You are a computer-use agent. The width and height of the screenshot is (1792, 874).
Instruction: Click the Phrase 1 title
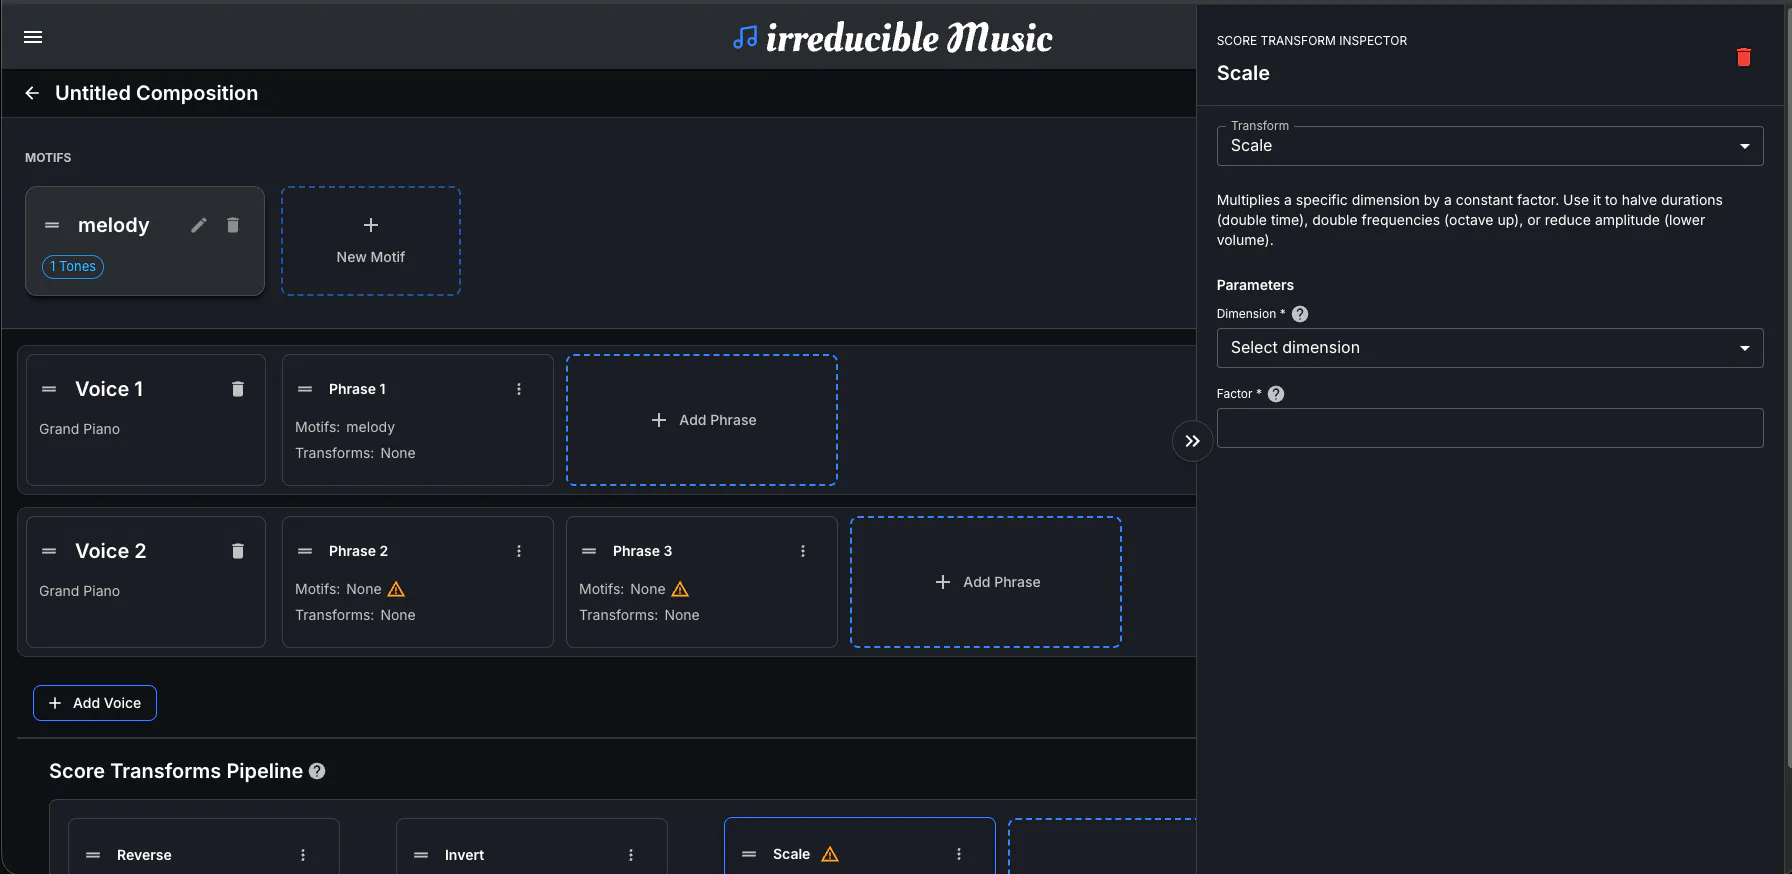pos(357,389)
